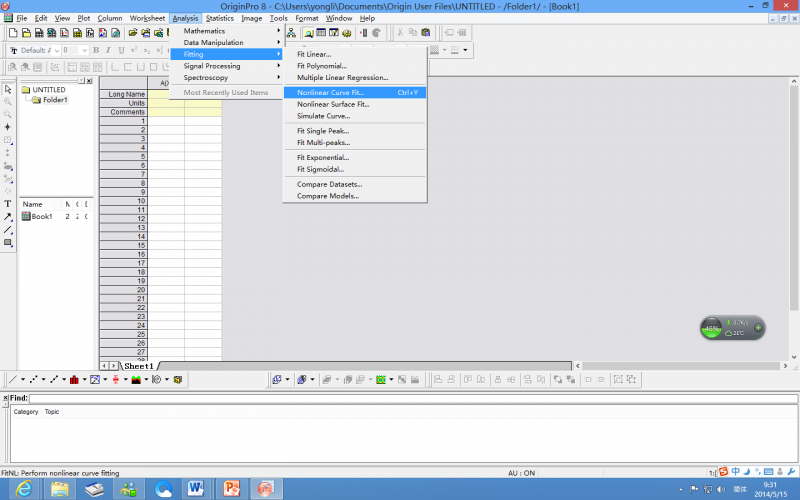The width and height of the screenshot is (800, 500).
Task: Choose Nonlinear Curve Fit menu item
Action: coord(355,92)
